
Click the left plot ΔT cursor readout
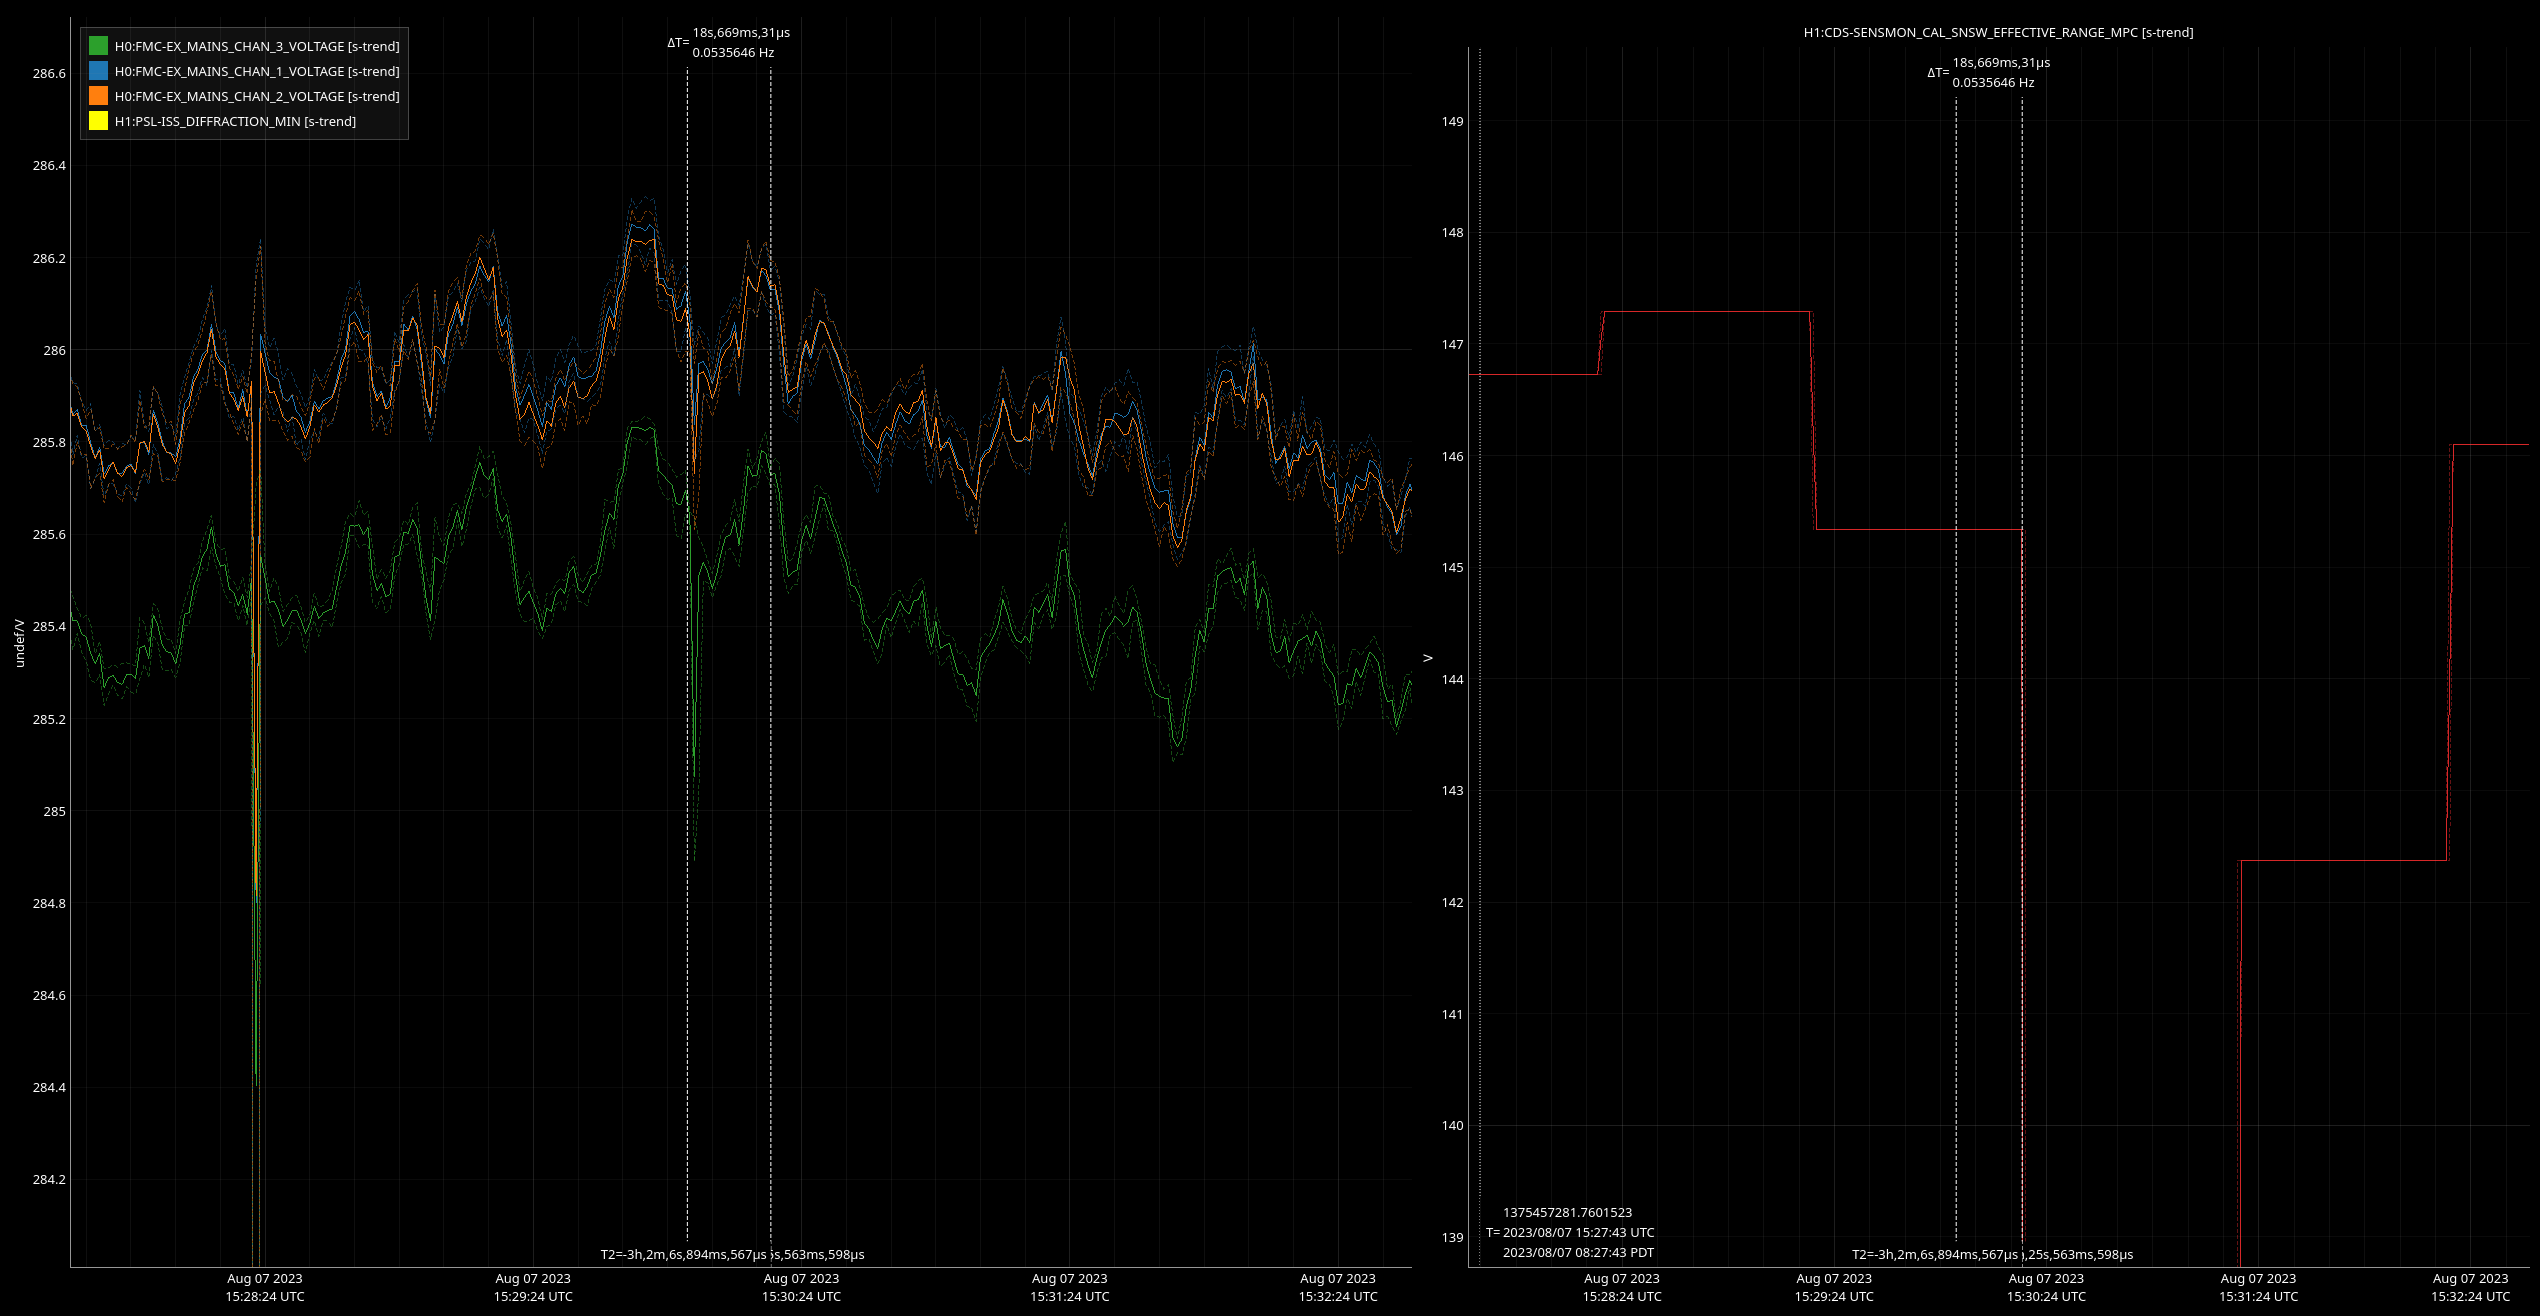(x=740, y=33)
